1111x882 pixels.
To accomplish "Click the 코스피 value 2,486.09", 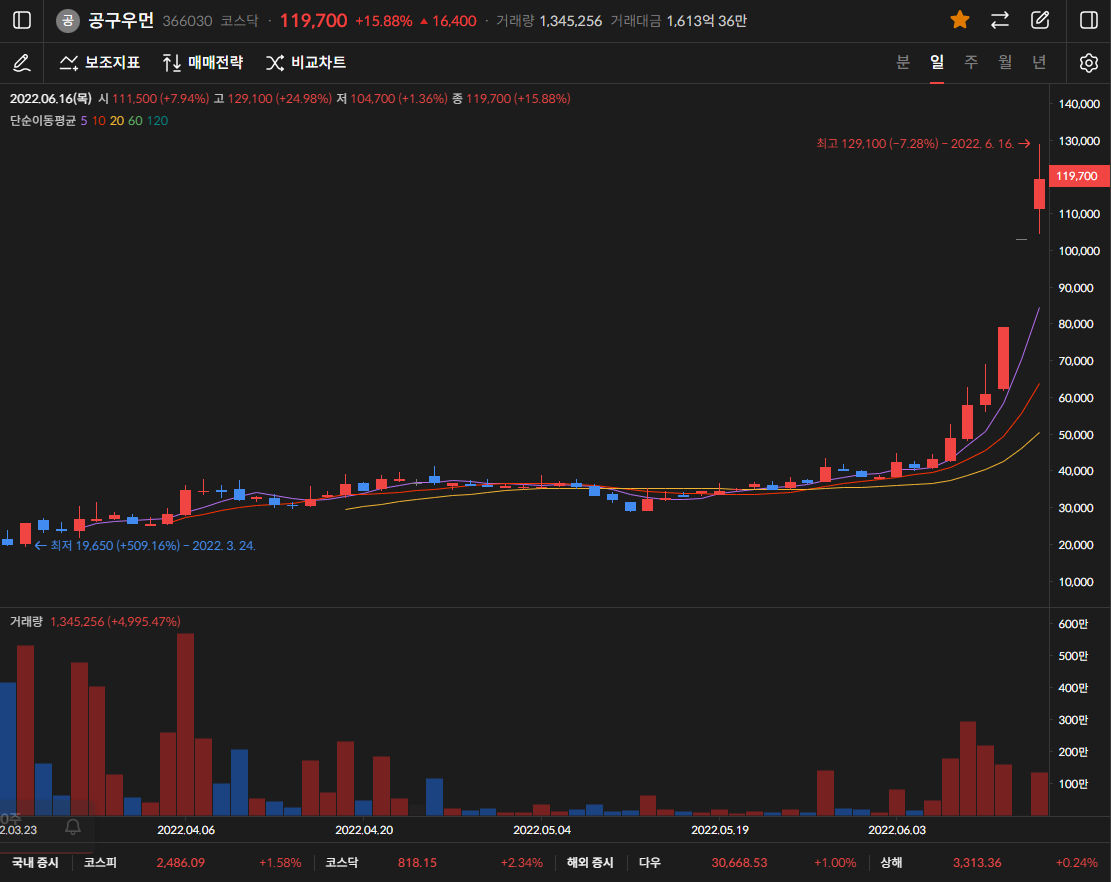I will 181,863.
